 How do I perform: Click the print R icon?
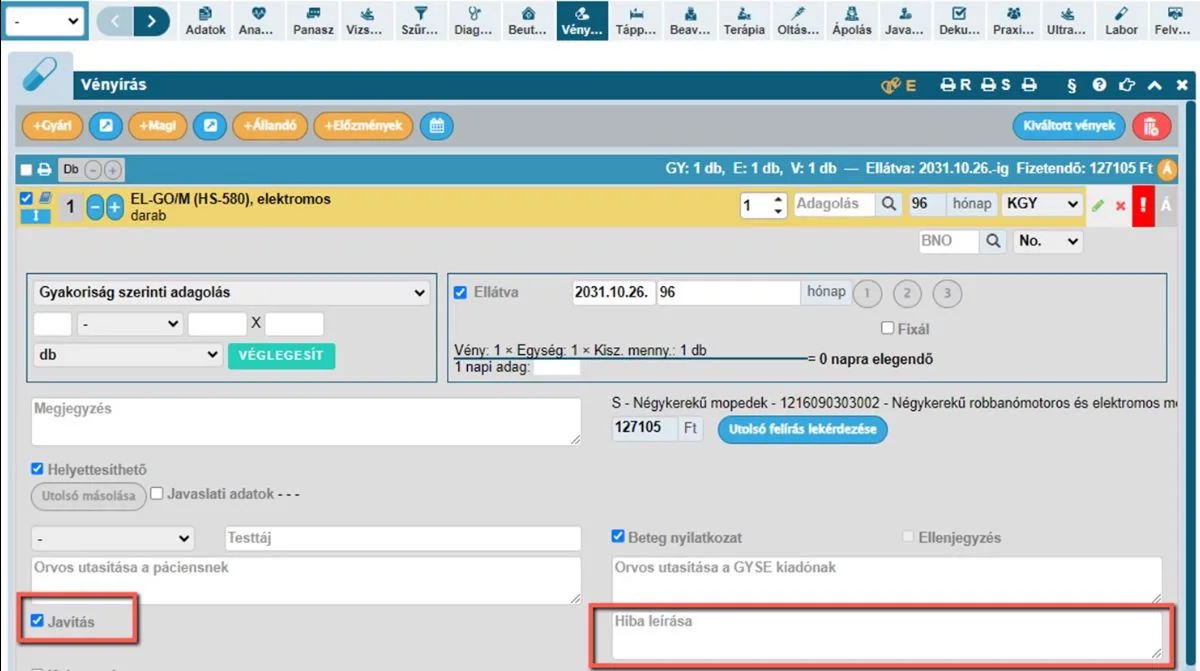click(956, 86)
